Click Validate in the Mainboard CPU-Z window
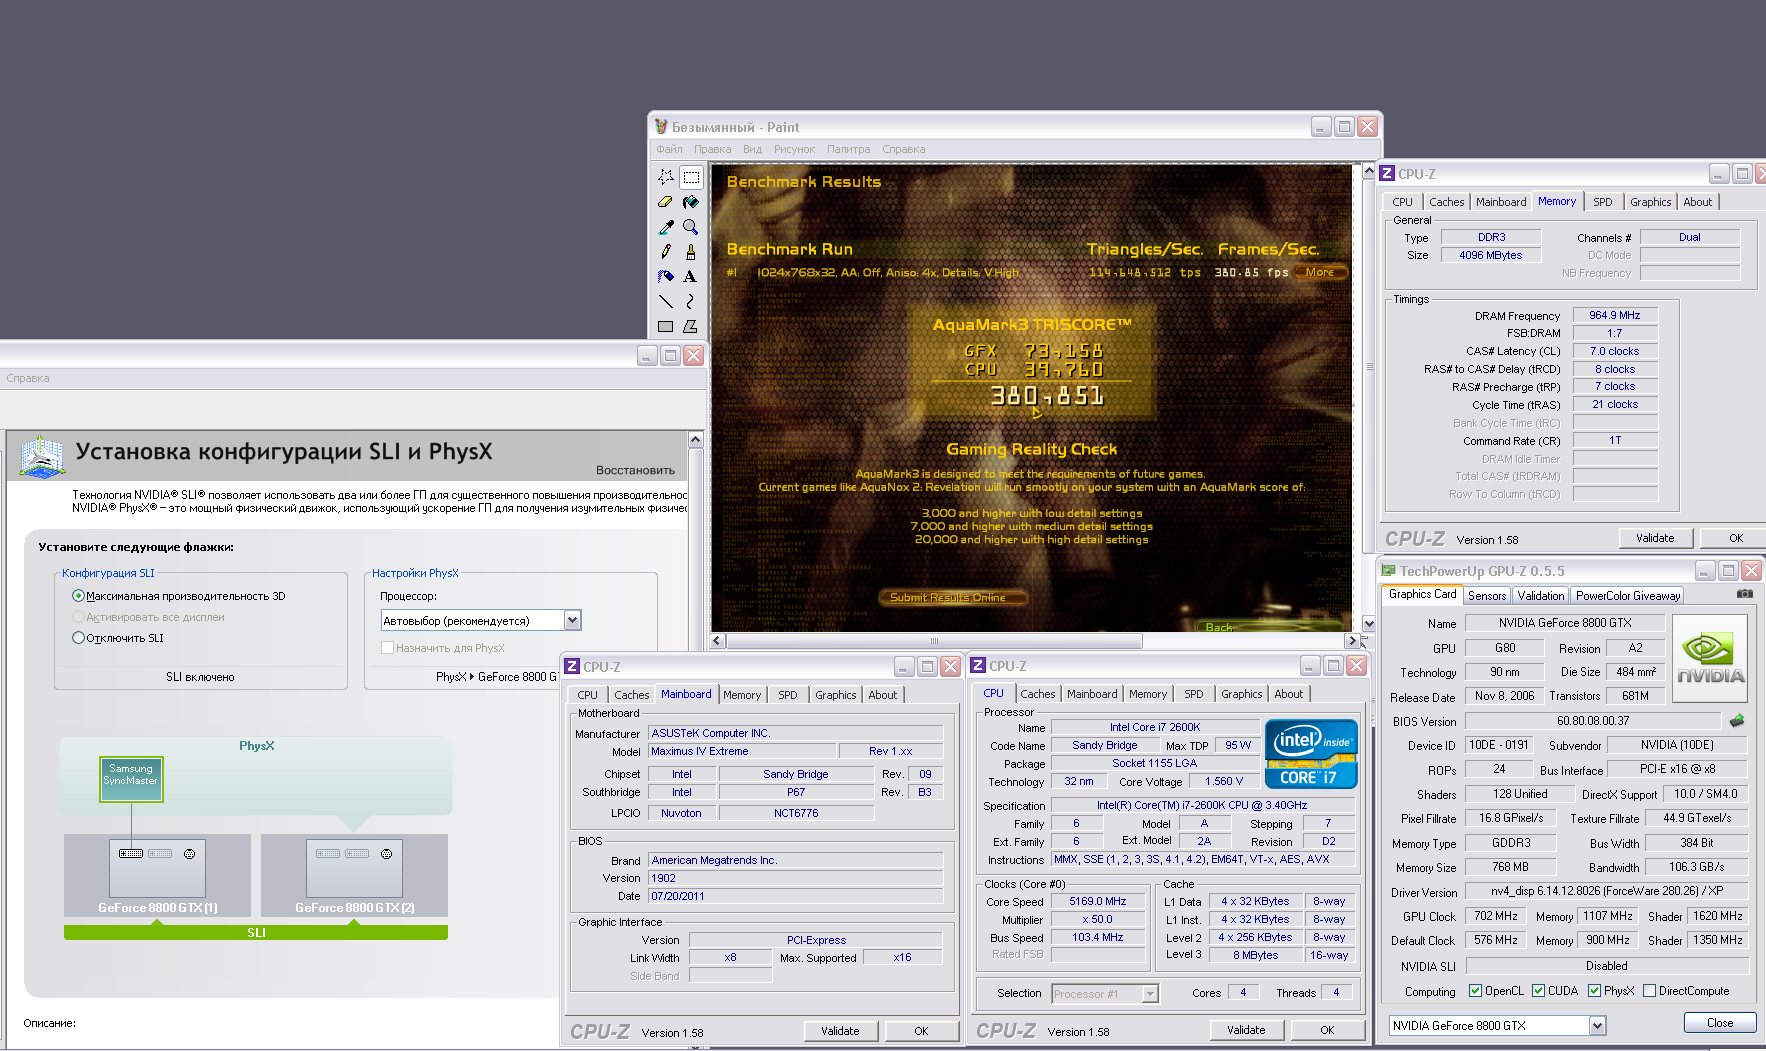 coord(840,1031)
